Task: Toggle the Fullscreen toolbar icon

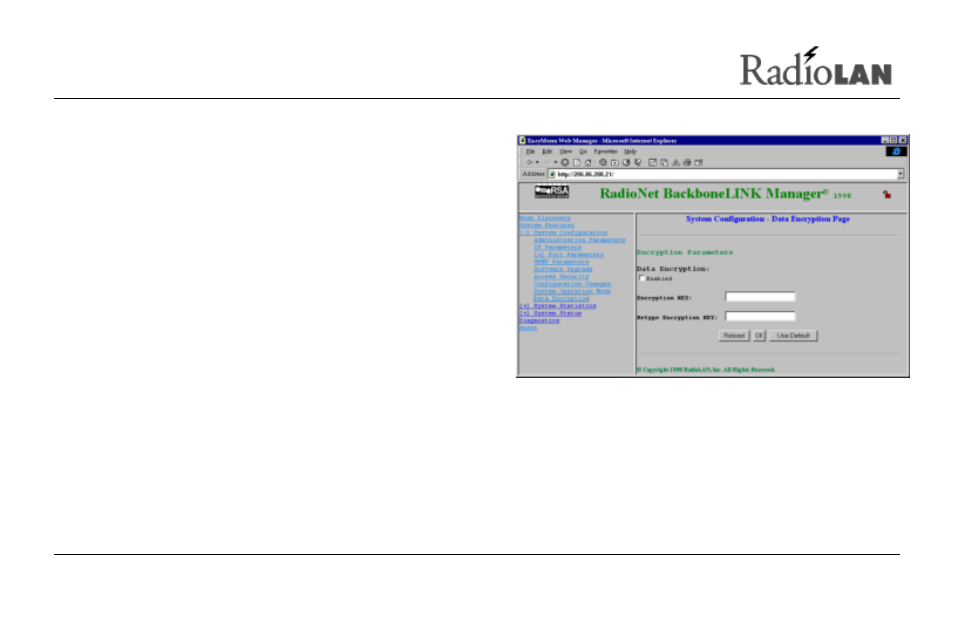Action: 652,162
